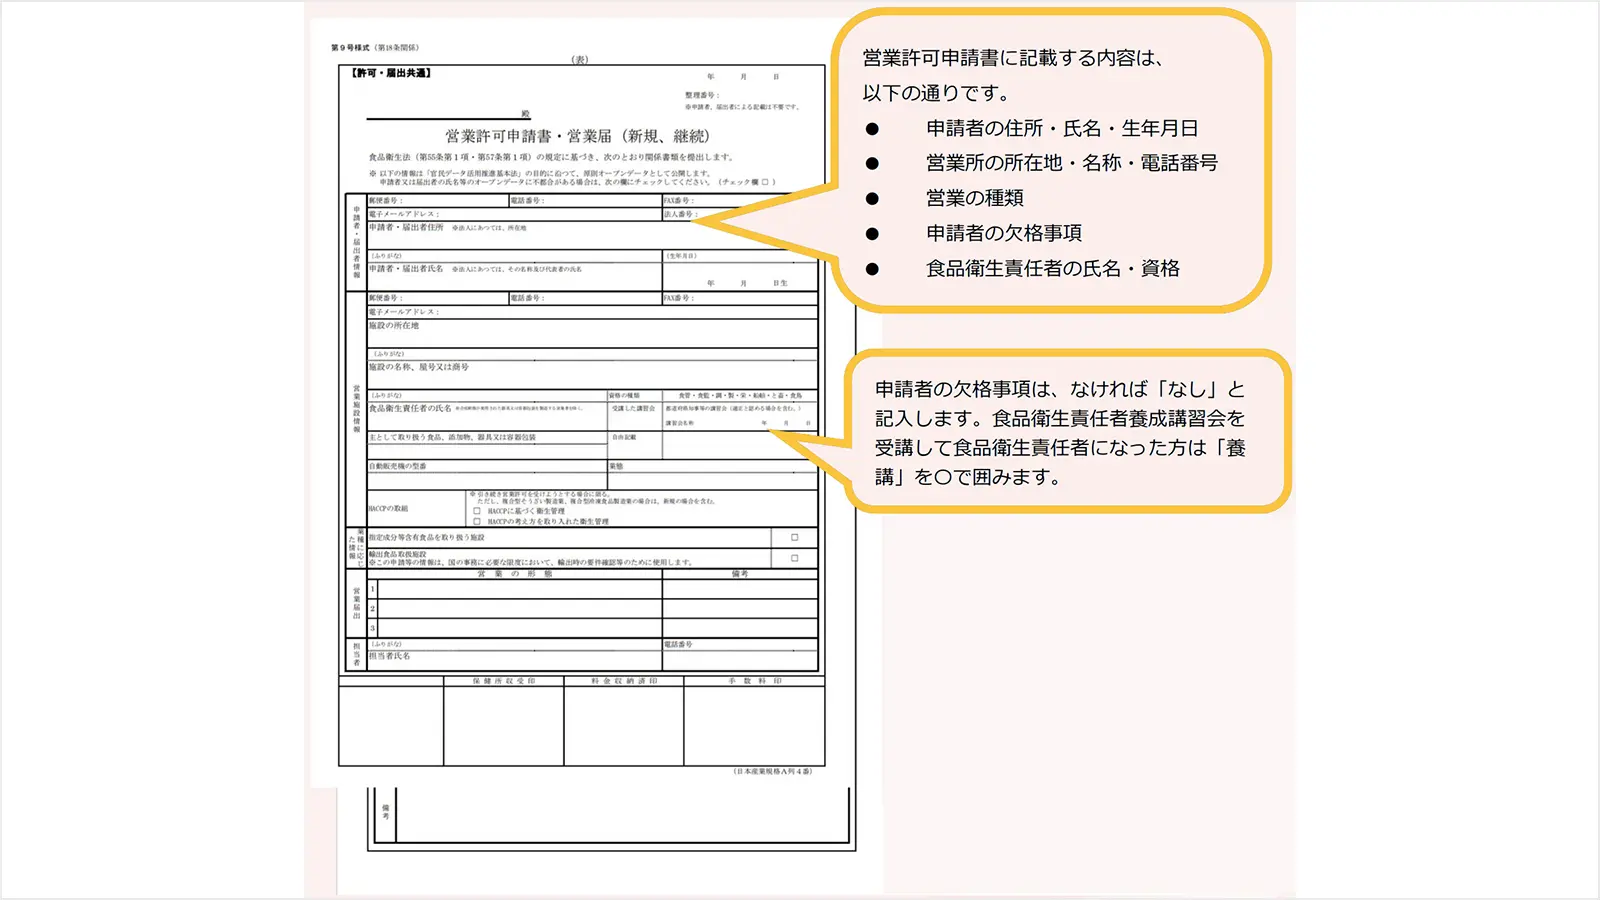
Task: Click the 保健所収受印 stamp box
Action: pos(503,726)
